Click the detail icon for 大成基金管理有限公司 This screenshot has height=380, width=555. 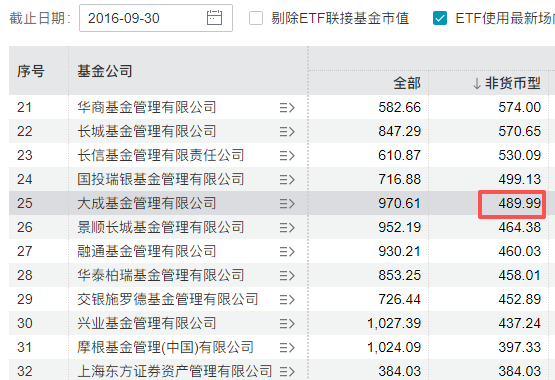pyautogui.click(x=287, y=203)
